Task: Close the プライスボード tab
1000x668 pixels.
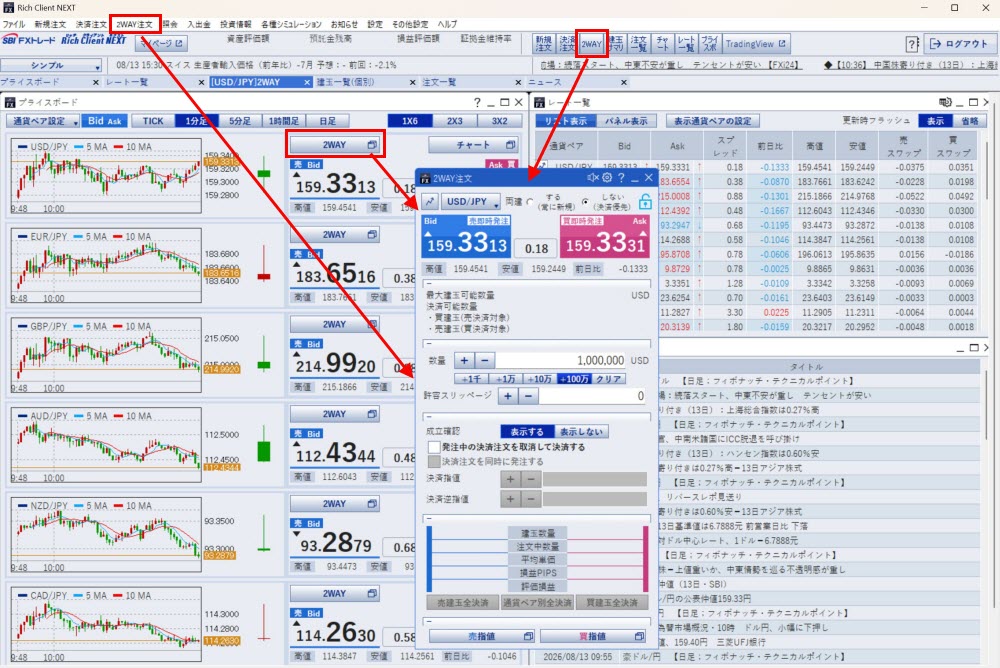Action: 96,82
